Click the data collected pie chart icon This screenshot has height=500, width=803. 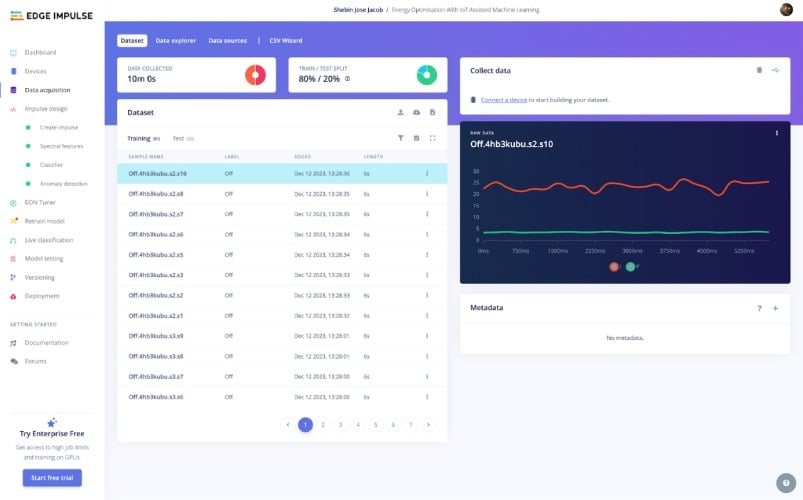pos(255,75)
